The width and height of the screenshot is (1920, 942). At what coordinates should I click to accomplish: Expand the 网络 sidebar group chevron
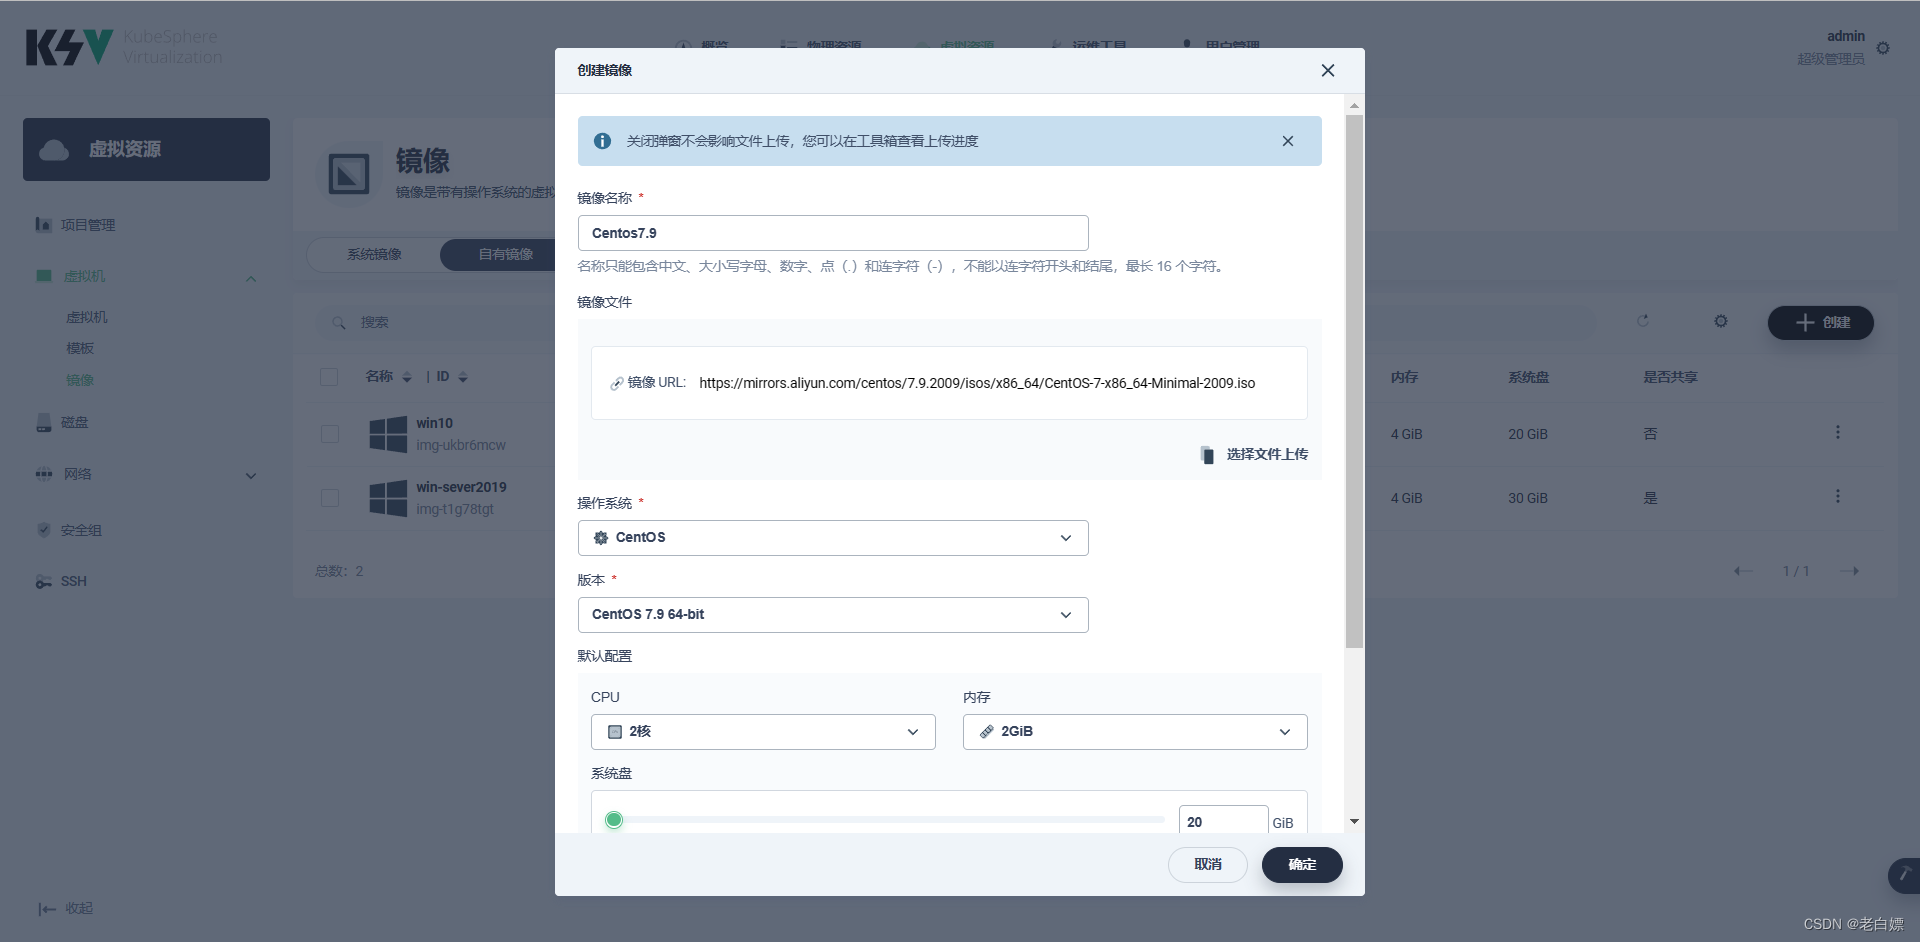click(x=251, y=475)
